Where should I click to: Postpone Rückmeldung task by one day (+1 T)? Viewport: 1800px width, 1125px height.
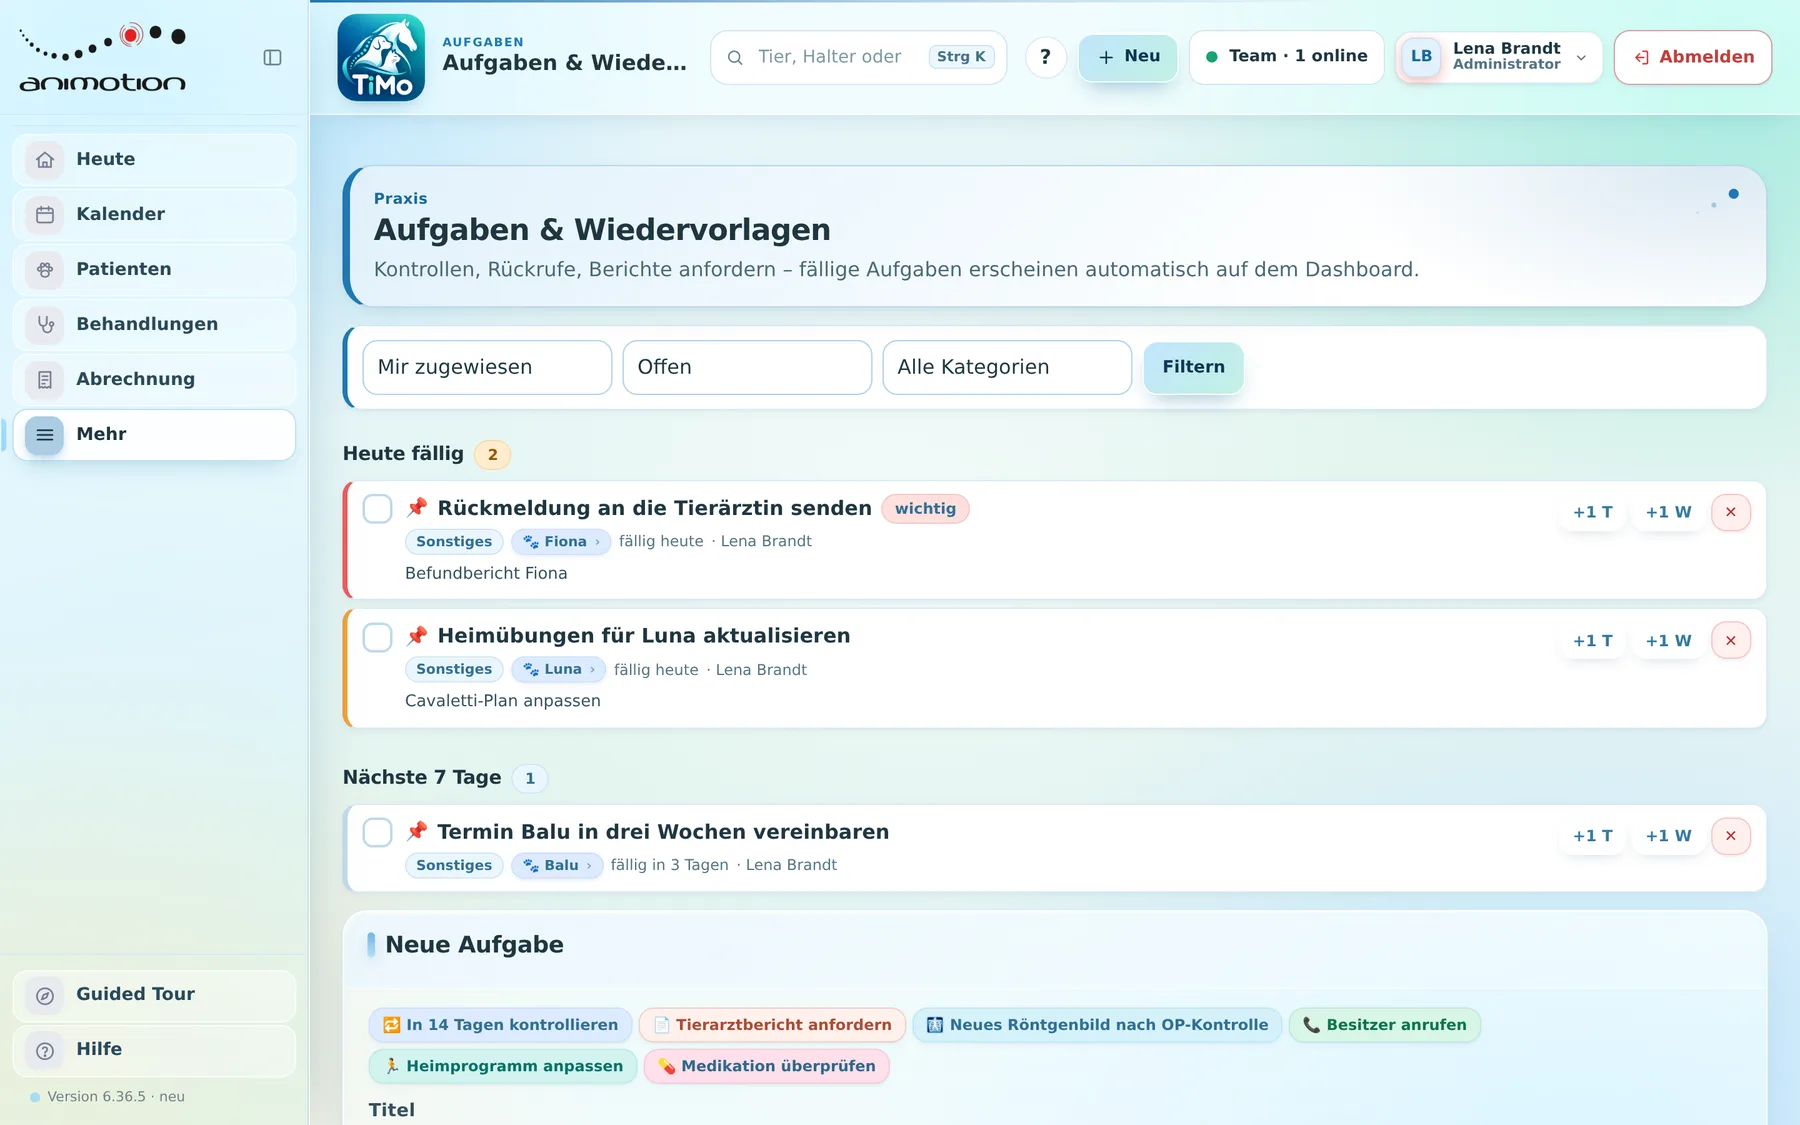pyautogui.click(x=1592, y=512)
